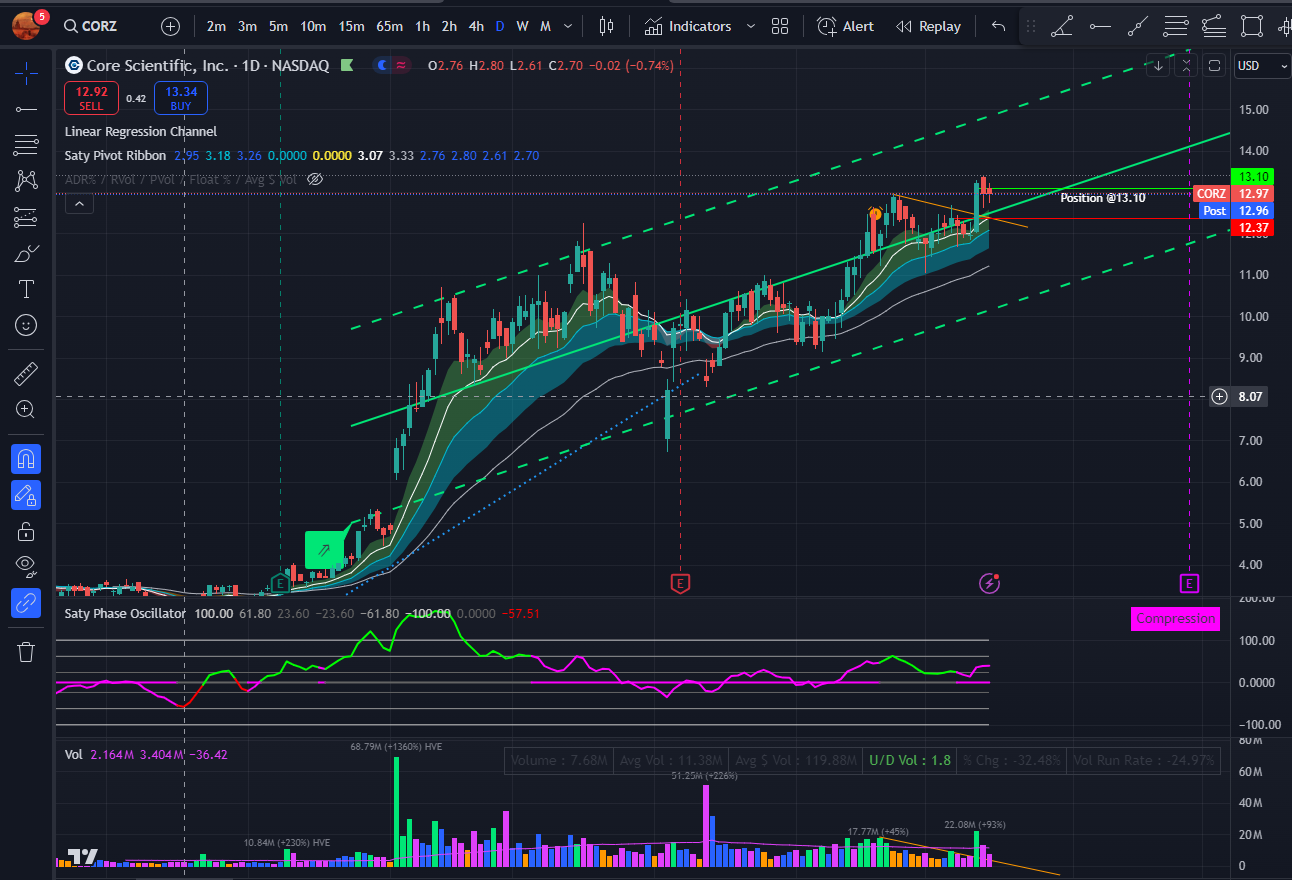This screenshot has width=1292, height=880.
Task: Switch chart timeframe to Weekly
Action: 522,26
